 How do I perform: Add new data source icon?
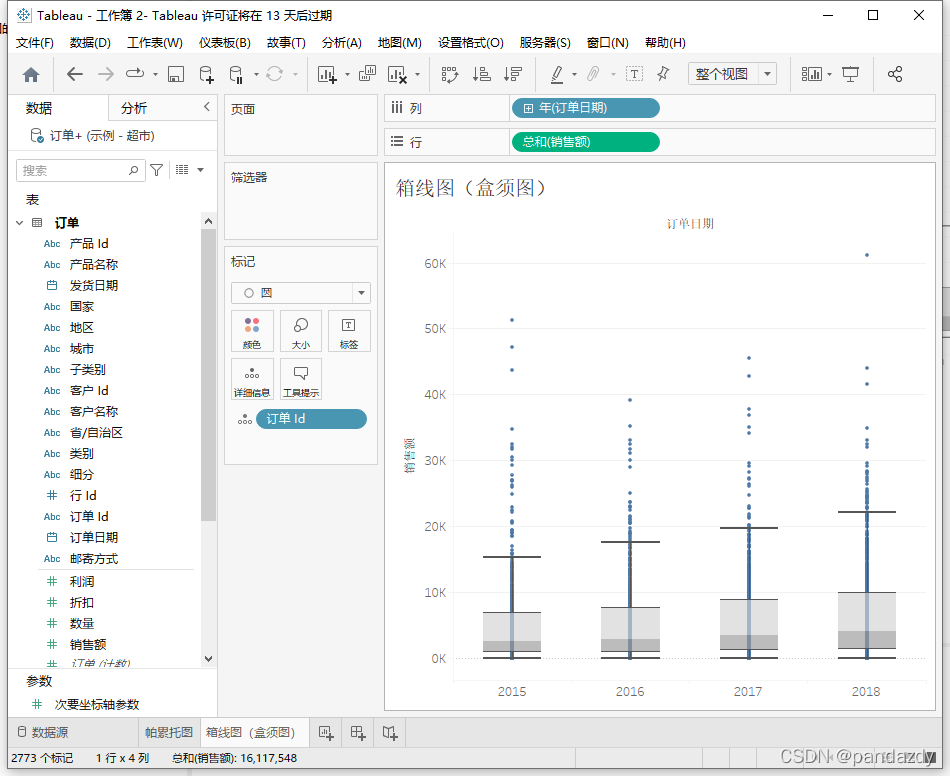click(x=207, y=75)
